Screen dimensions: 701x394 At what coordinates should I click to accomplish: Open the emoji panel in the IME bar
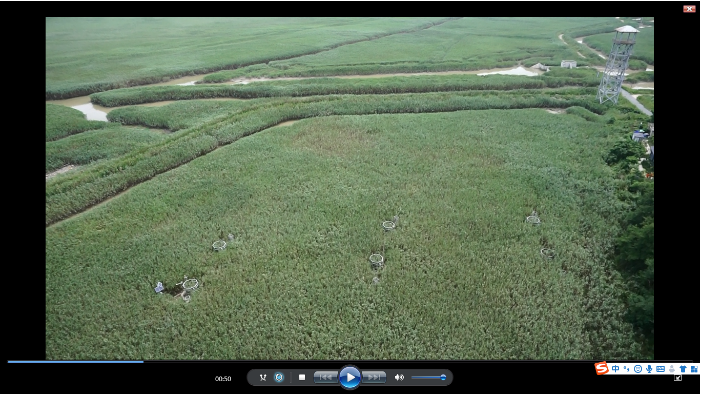pos(638,369)
